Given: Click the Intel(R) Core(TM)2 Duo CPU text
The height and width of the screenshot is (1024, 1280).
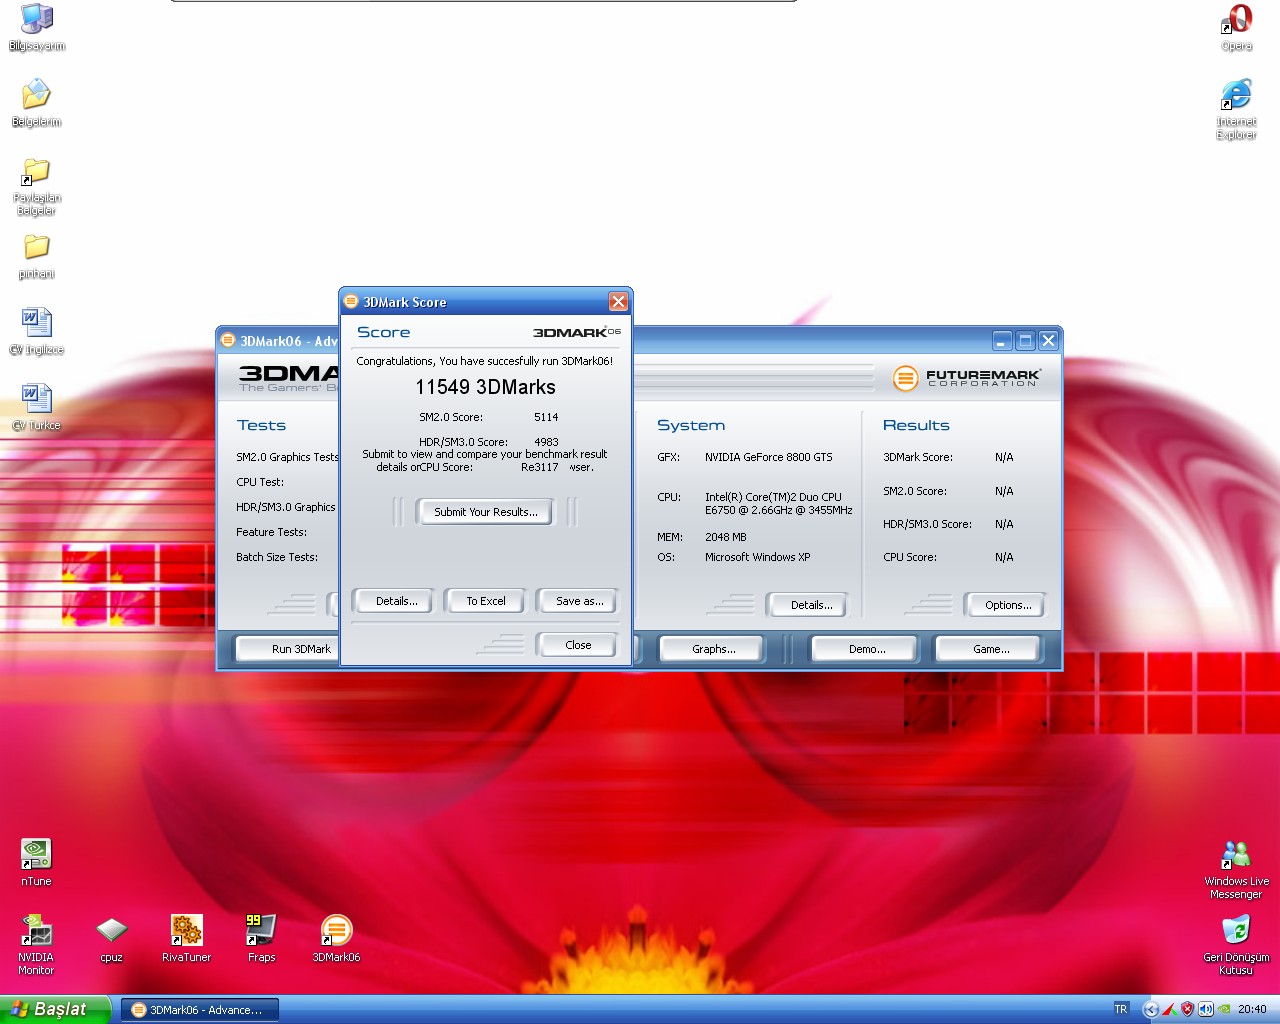Looking at the screenshot, I should click(x=773, y=497).
